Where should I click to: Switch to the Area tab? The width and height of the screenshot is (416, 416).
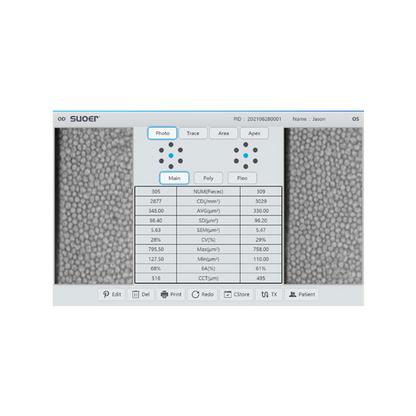[x=224, y=133]
